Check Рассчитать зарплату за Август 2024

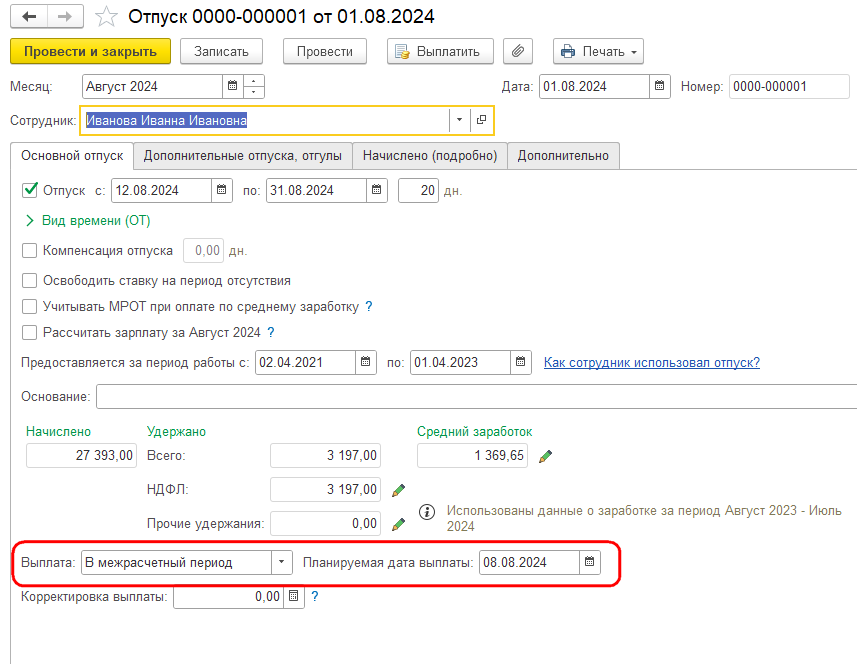[30, 332]
